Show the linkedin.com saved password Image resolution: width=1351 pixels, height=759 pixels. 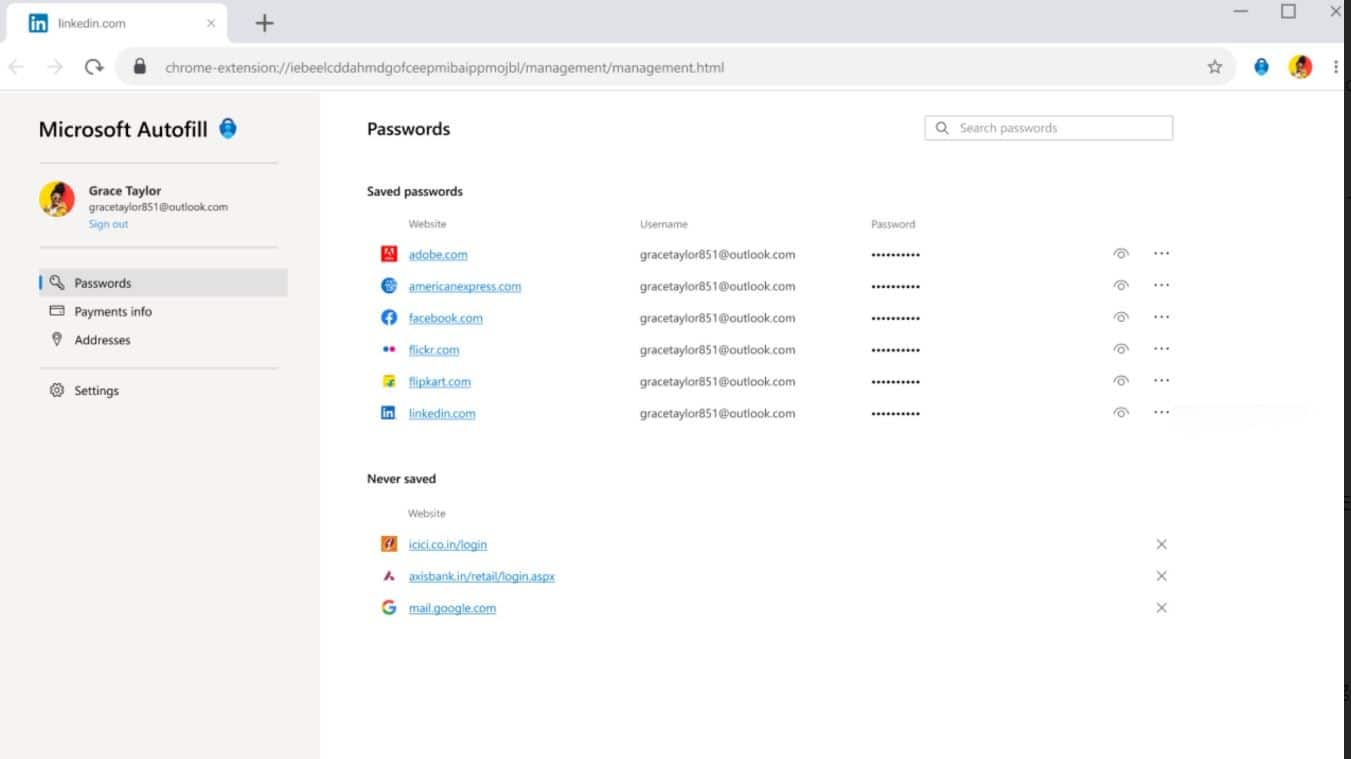tap(1121, 413)
